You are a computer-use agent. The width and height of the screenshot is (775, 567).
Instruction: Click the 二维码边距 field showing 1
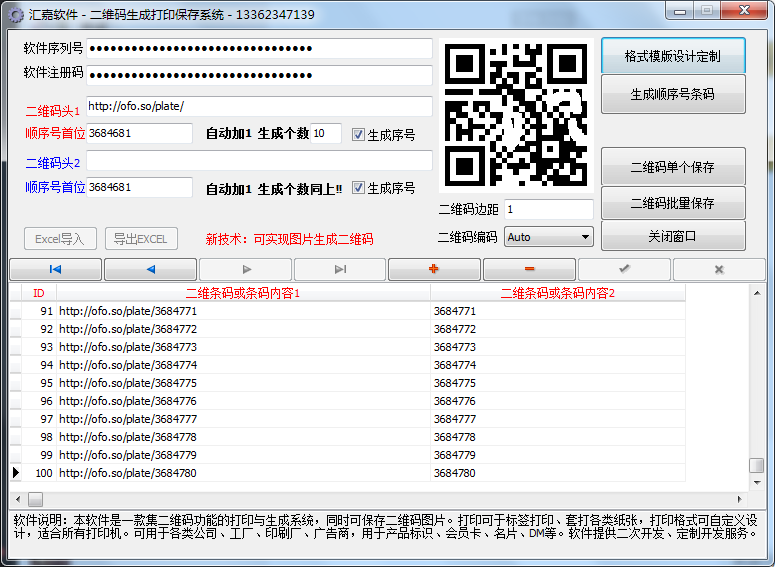click(x=549, y=210)
